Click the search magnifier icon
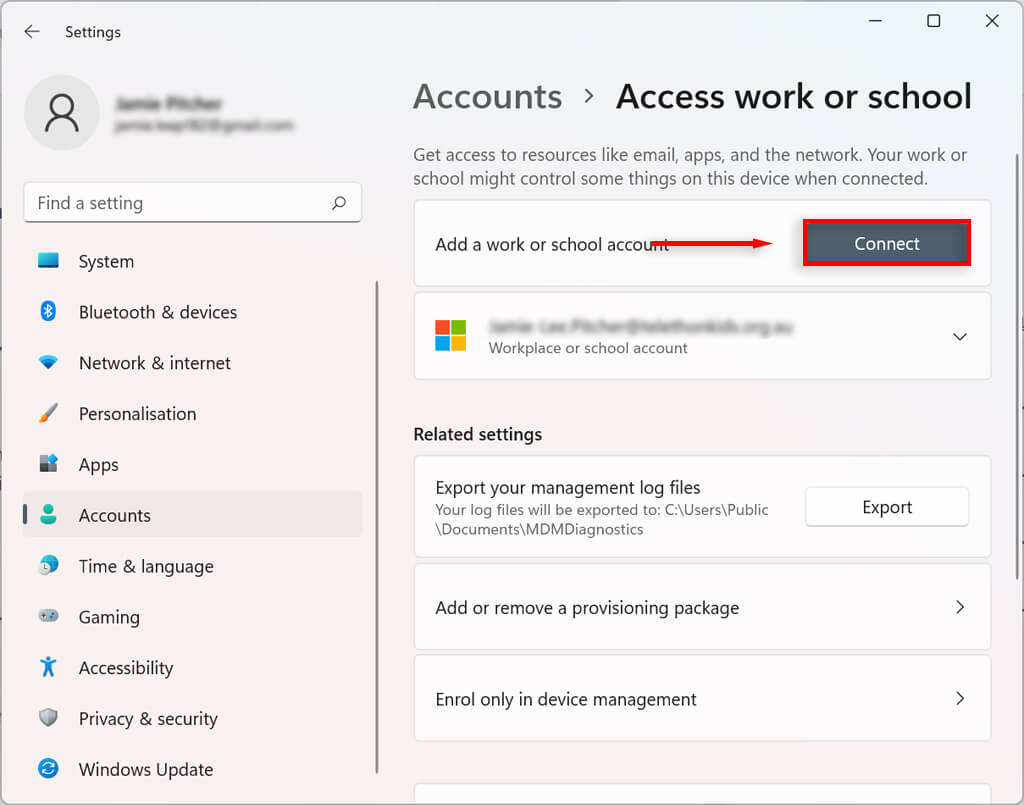Screen dimensions: 1024x805 click(339, 203)
